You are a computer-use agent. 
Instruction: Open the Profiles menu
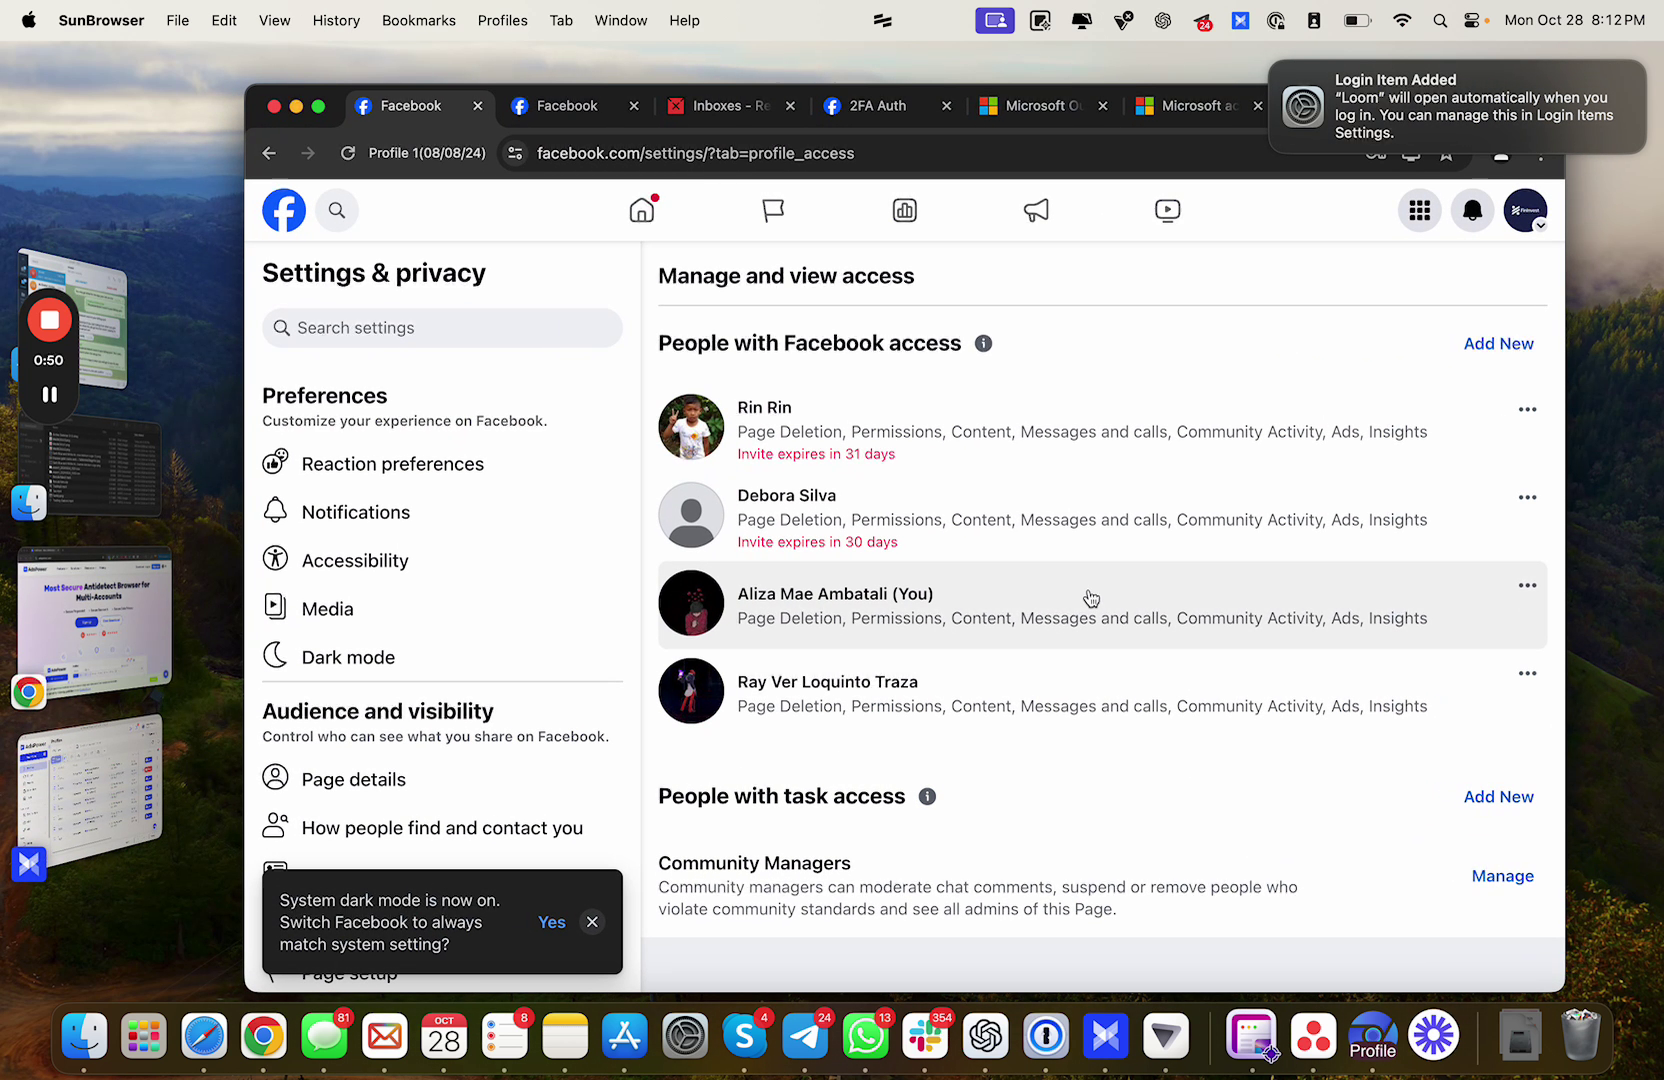click(x=502, y=20)
